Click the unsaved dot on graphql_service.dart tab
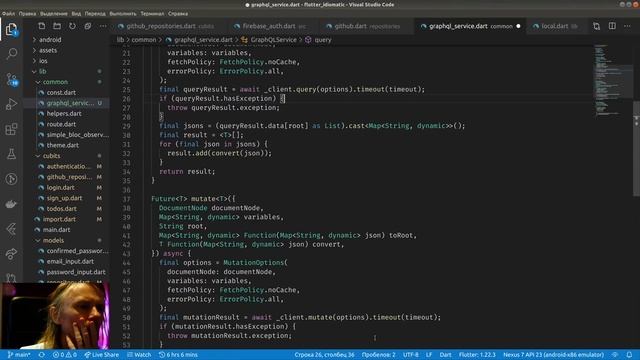This screenshot has width=640, height=360. click(x=518, y=26)
